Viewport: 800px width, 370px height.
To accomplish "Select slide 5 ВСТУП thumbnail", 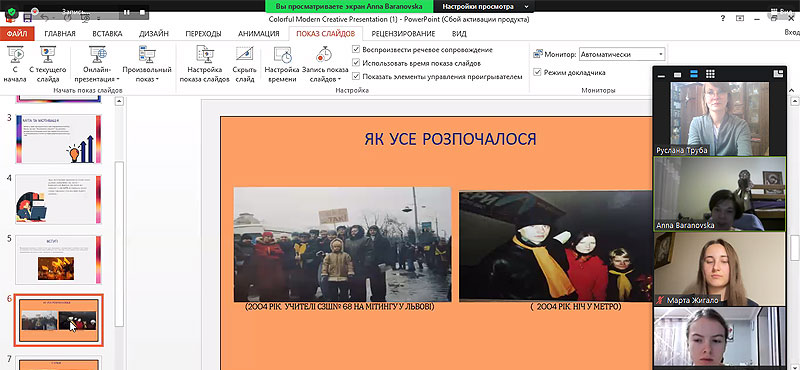I will 58,260.
